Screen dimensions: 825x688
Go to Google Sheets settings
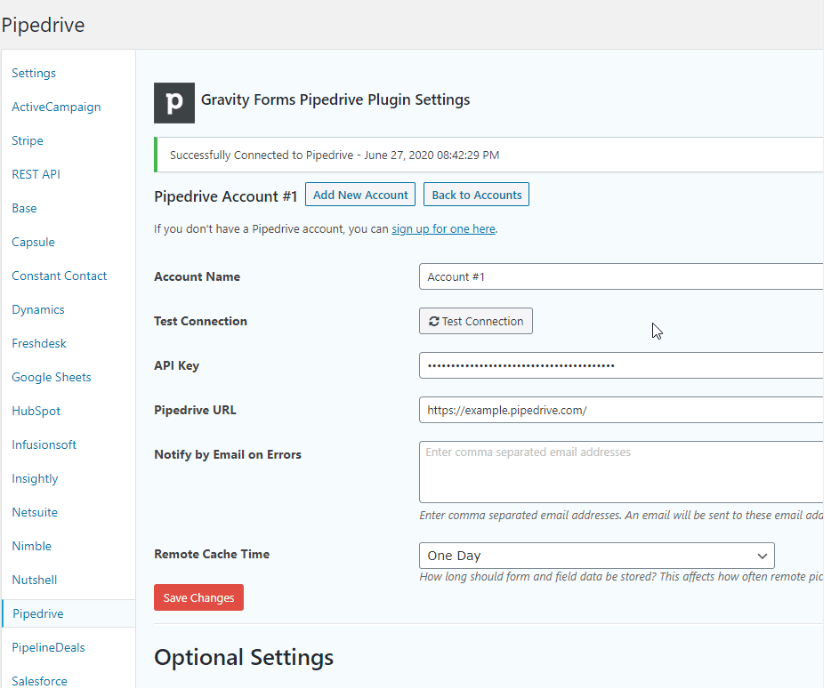[x=51, y=377]
